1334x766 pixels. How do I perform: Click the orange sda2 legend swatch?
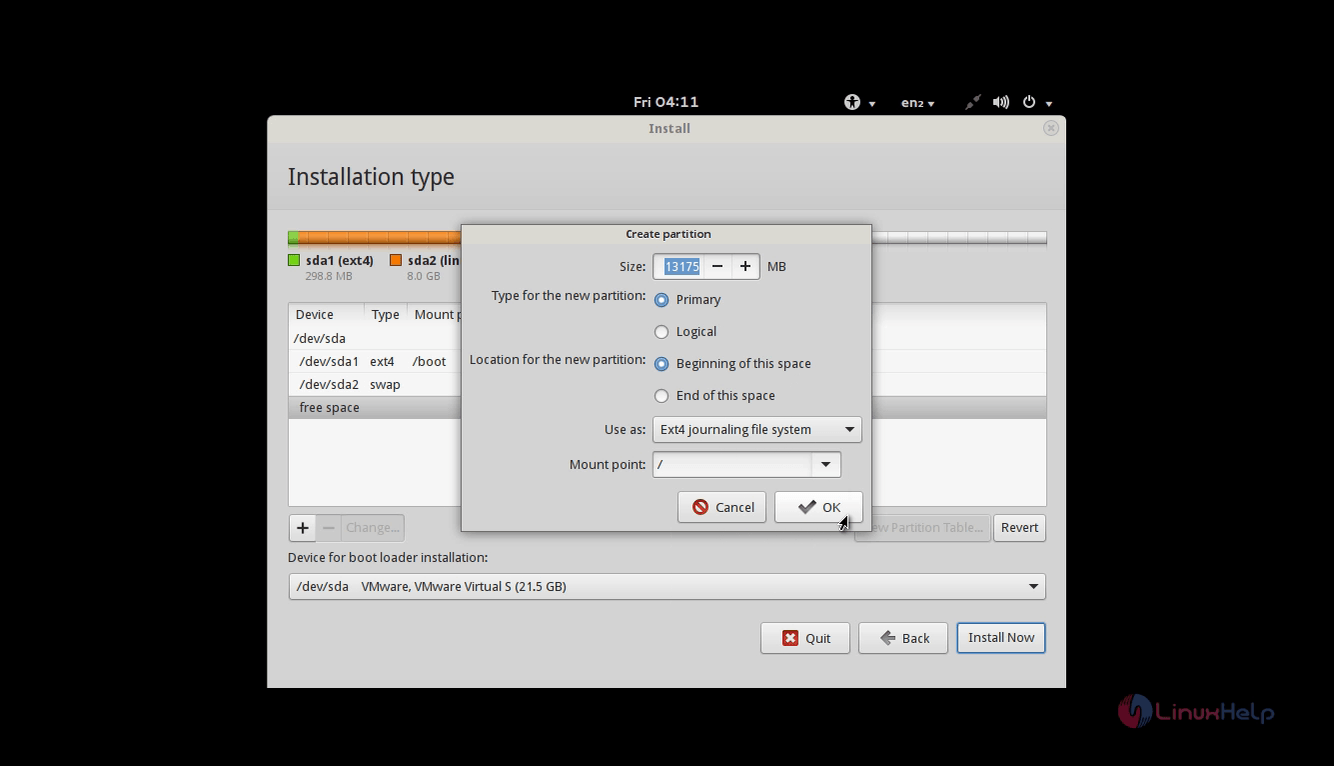click(x=396, y=260)
